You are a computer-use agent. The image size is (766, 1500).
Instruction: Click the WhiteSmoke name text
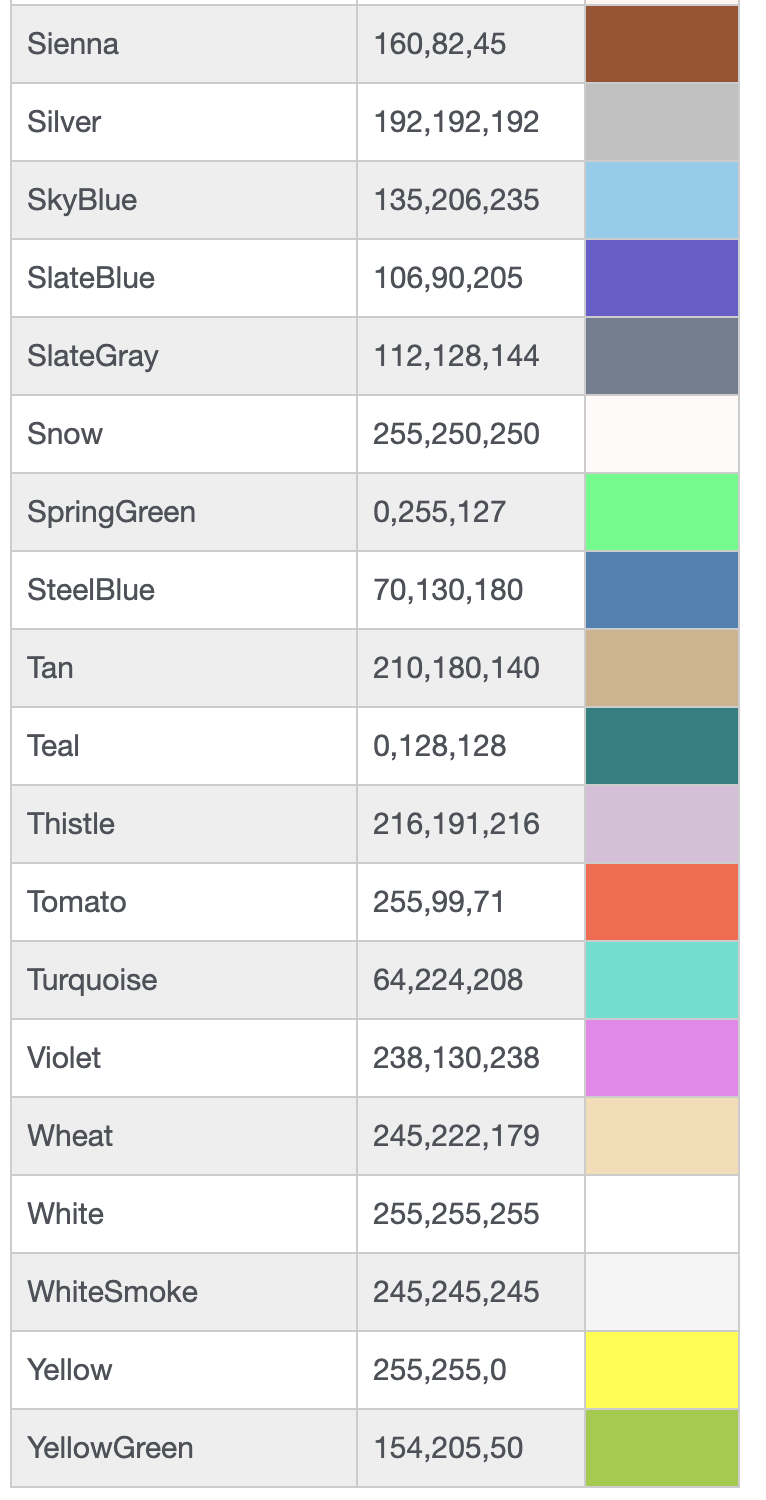[112, 1292]
